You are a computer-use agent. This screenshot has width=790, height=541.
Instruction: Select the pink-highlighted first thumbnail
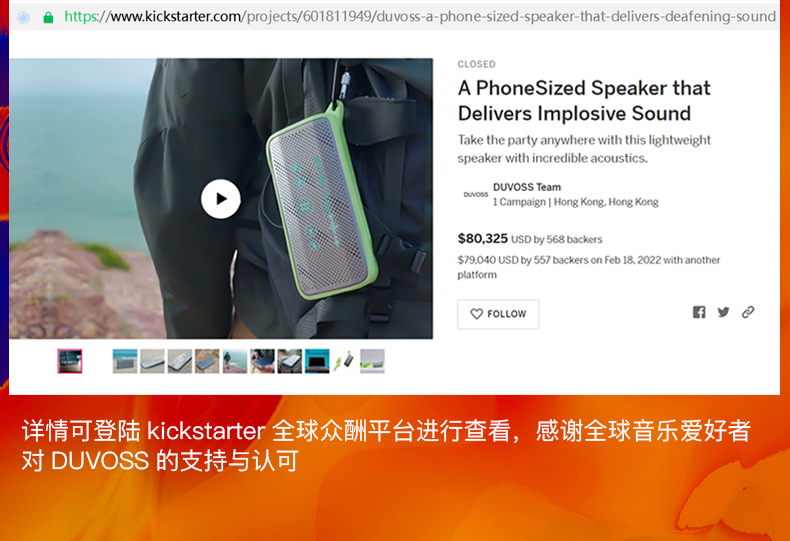70,361
